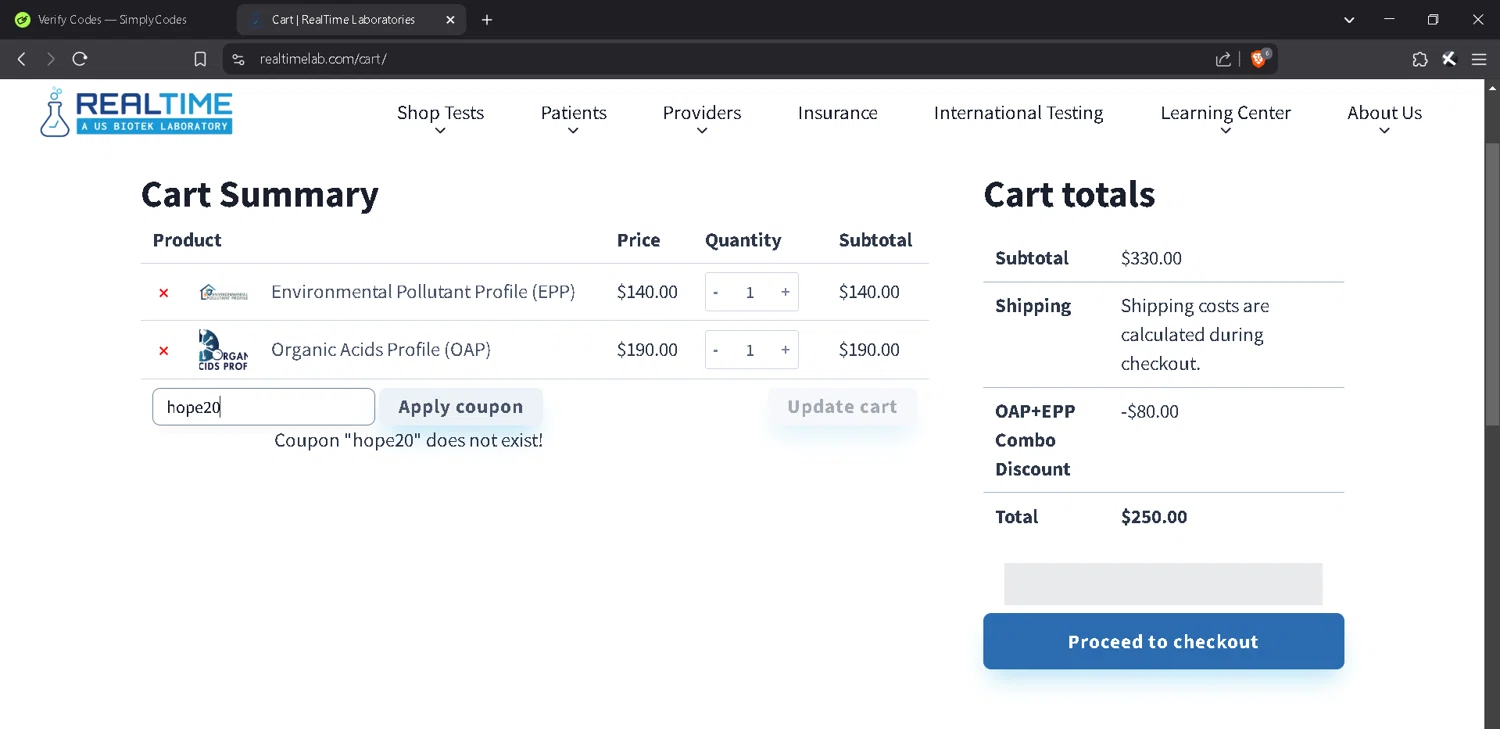Click OAP quantity field showing 1
1500x729 pixels.
(x=750, y=350)
